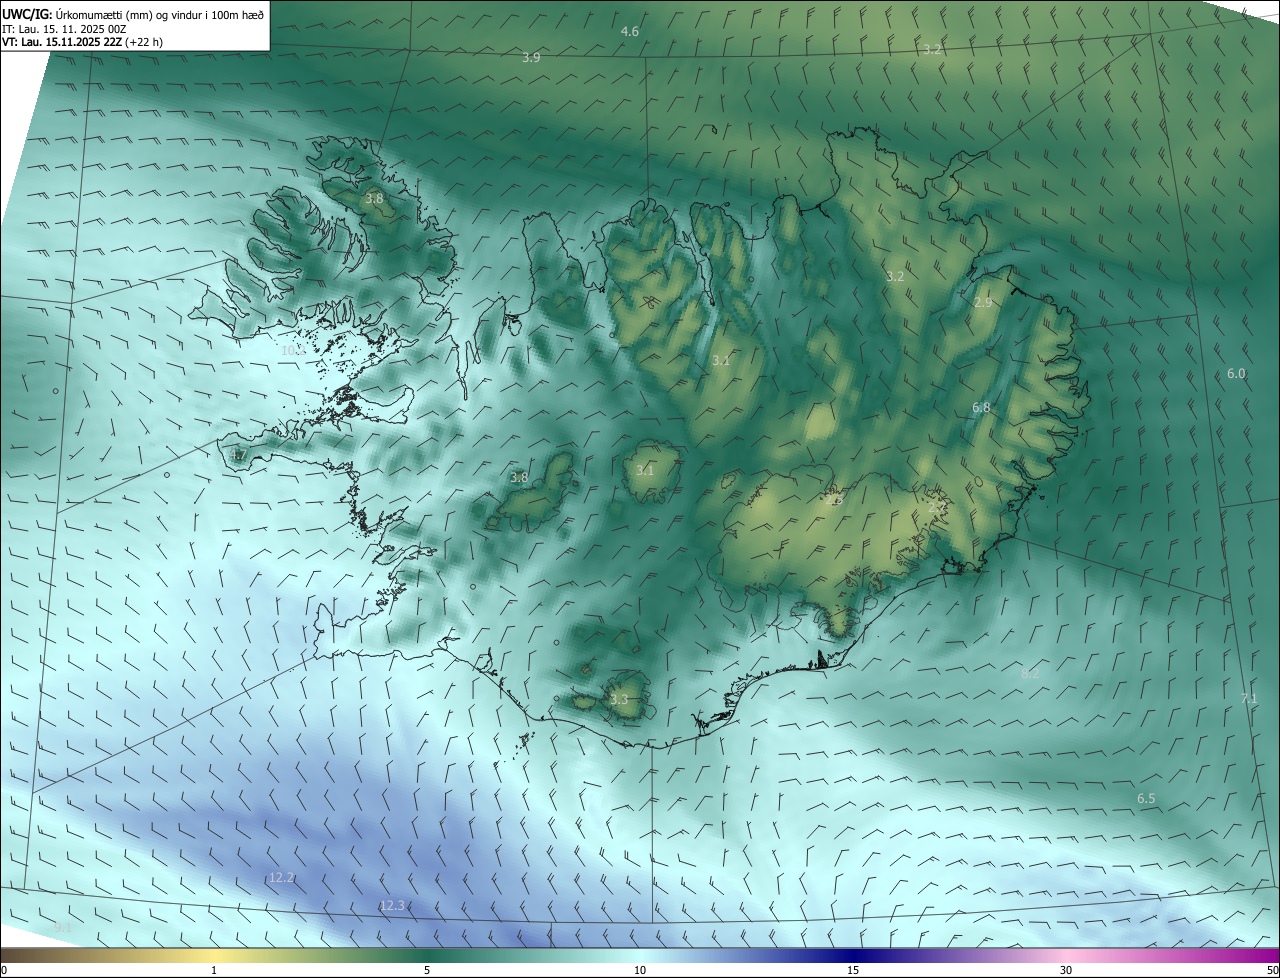Select the initial time line IT: Lau. 15. 11. 2025 00Z
This screenshot has width=1280, height=978.
click(64, 28)
